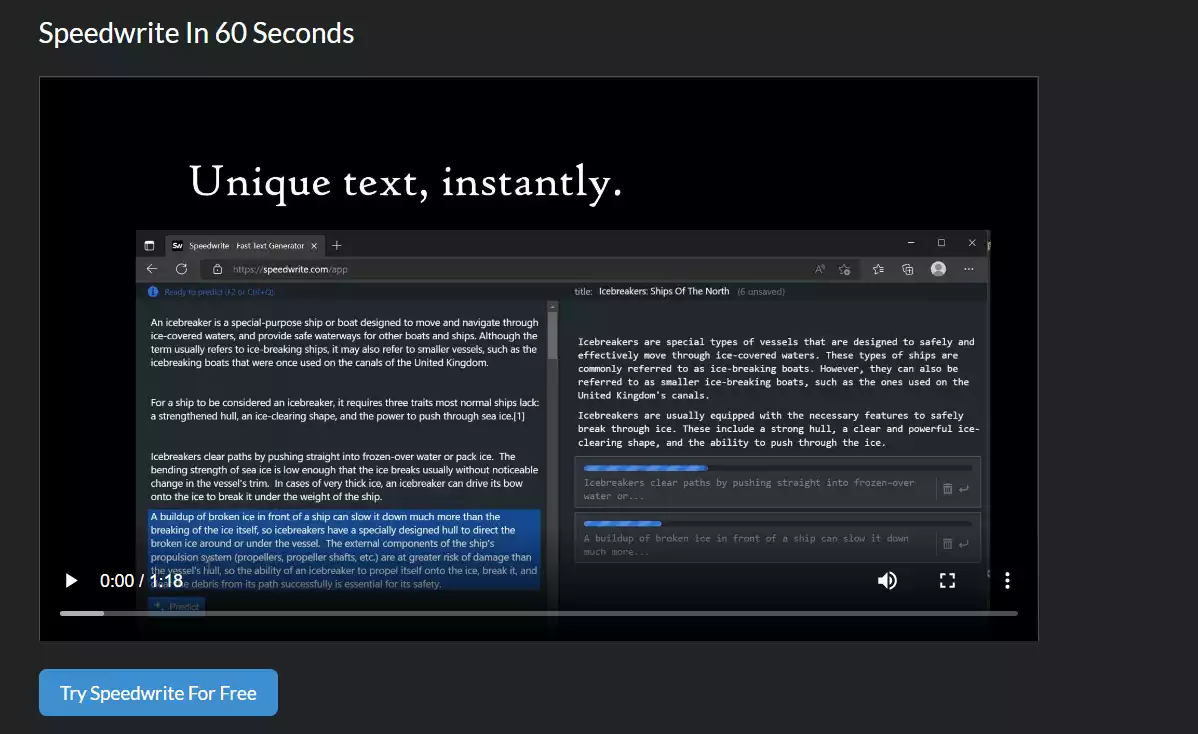The width and height of the screenshot is (1198, 734).
Task: Click source paragraph 'Icebreakers clear paths by pushing'
Action: pos(345,476)
